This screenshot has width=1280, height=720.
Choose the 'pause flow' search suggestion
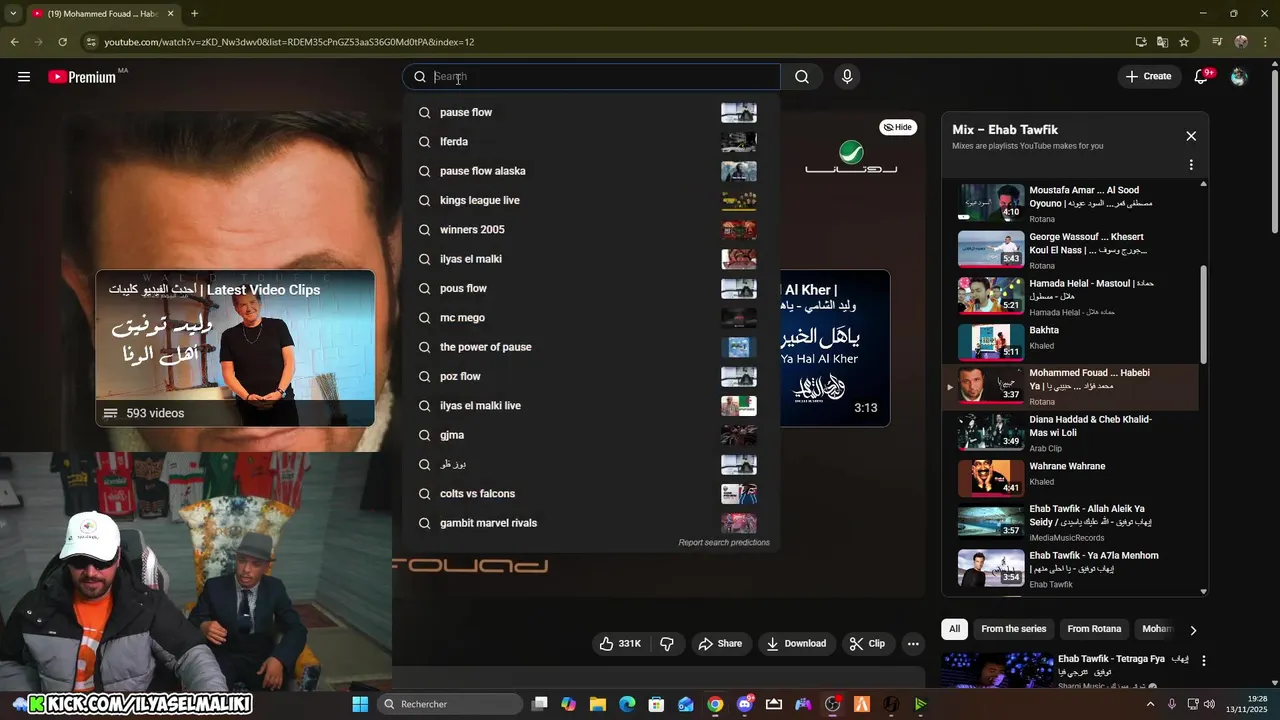pyautogui.click(x=590, y=112)
